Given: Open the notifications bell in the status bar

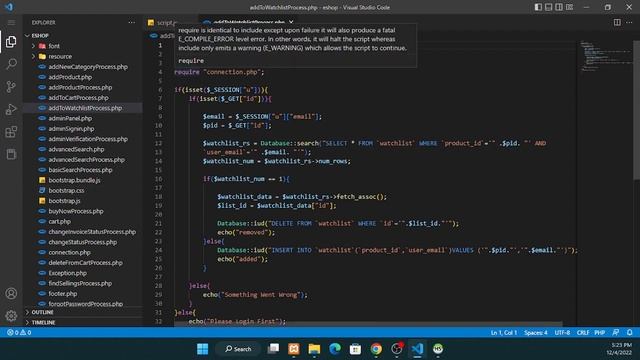Looking at the screenshot, I should [x=630, y=333].
